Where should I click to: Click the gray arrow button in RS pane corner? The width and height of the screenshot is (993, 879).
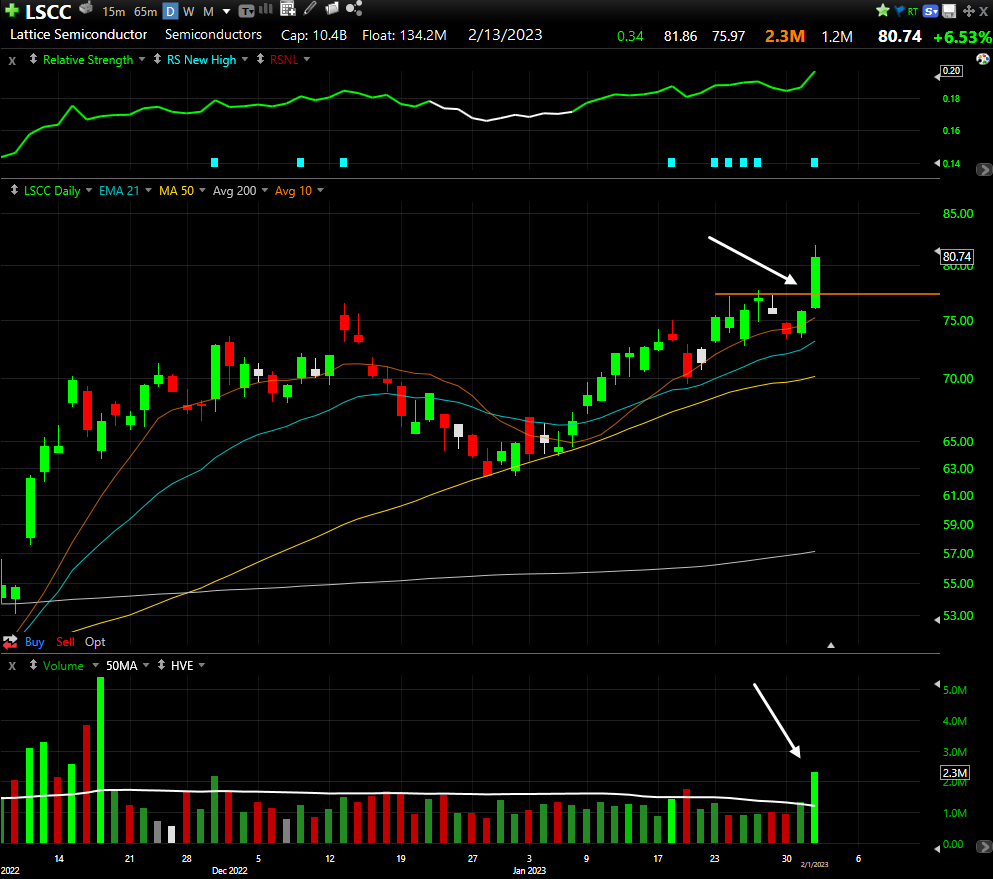pyautogui.click(x=984, y=170)
